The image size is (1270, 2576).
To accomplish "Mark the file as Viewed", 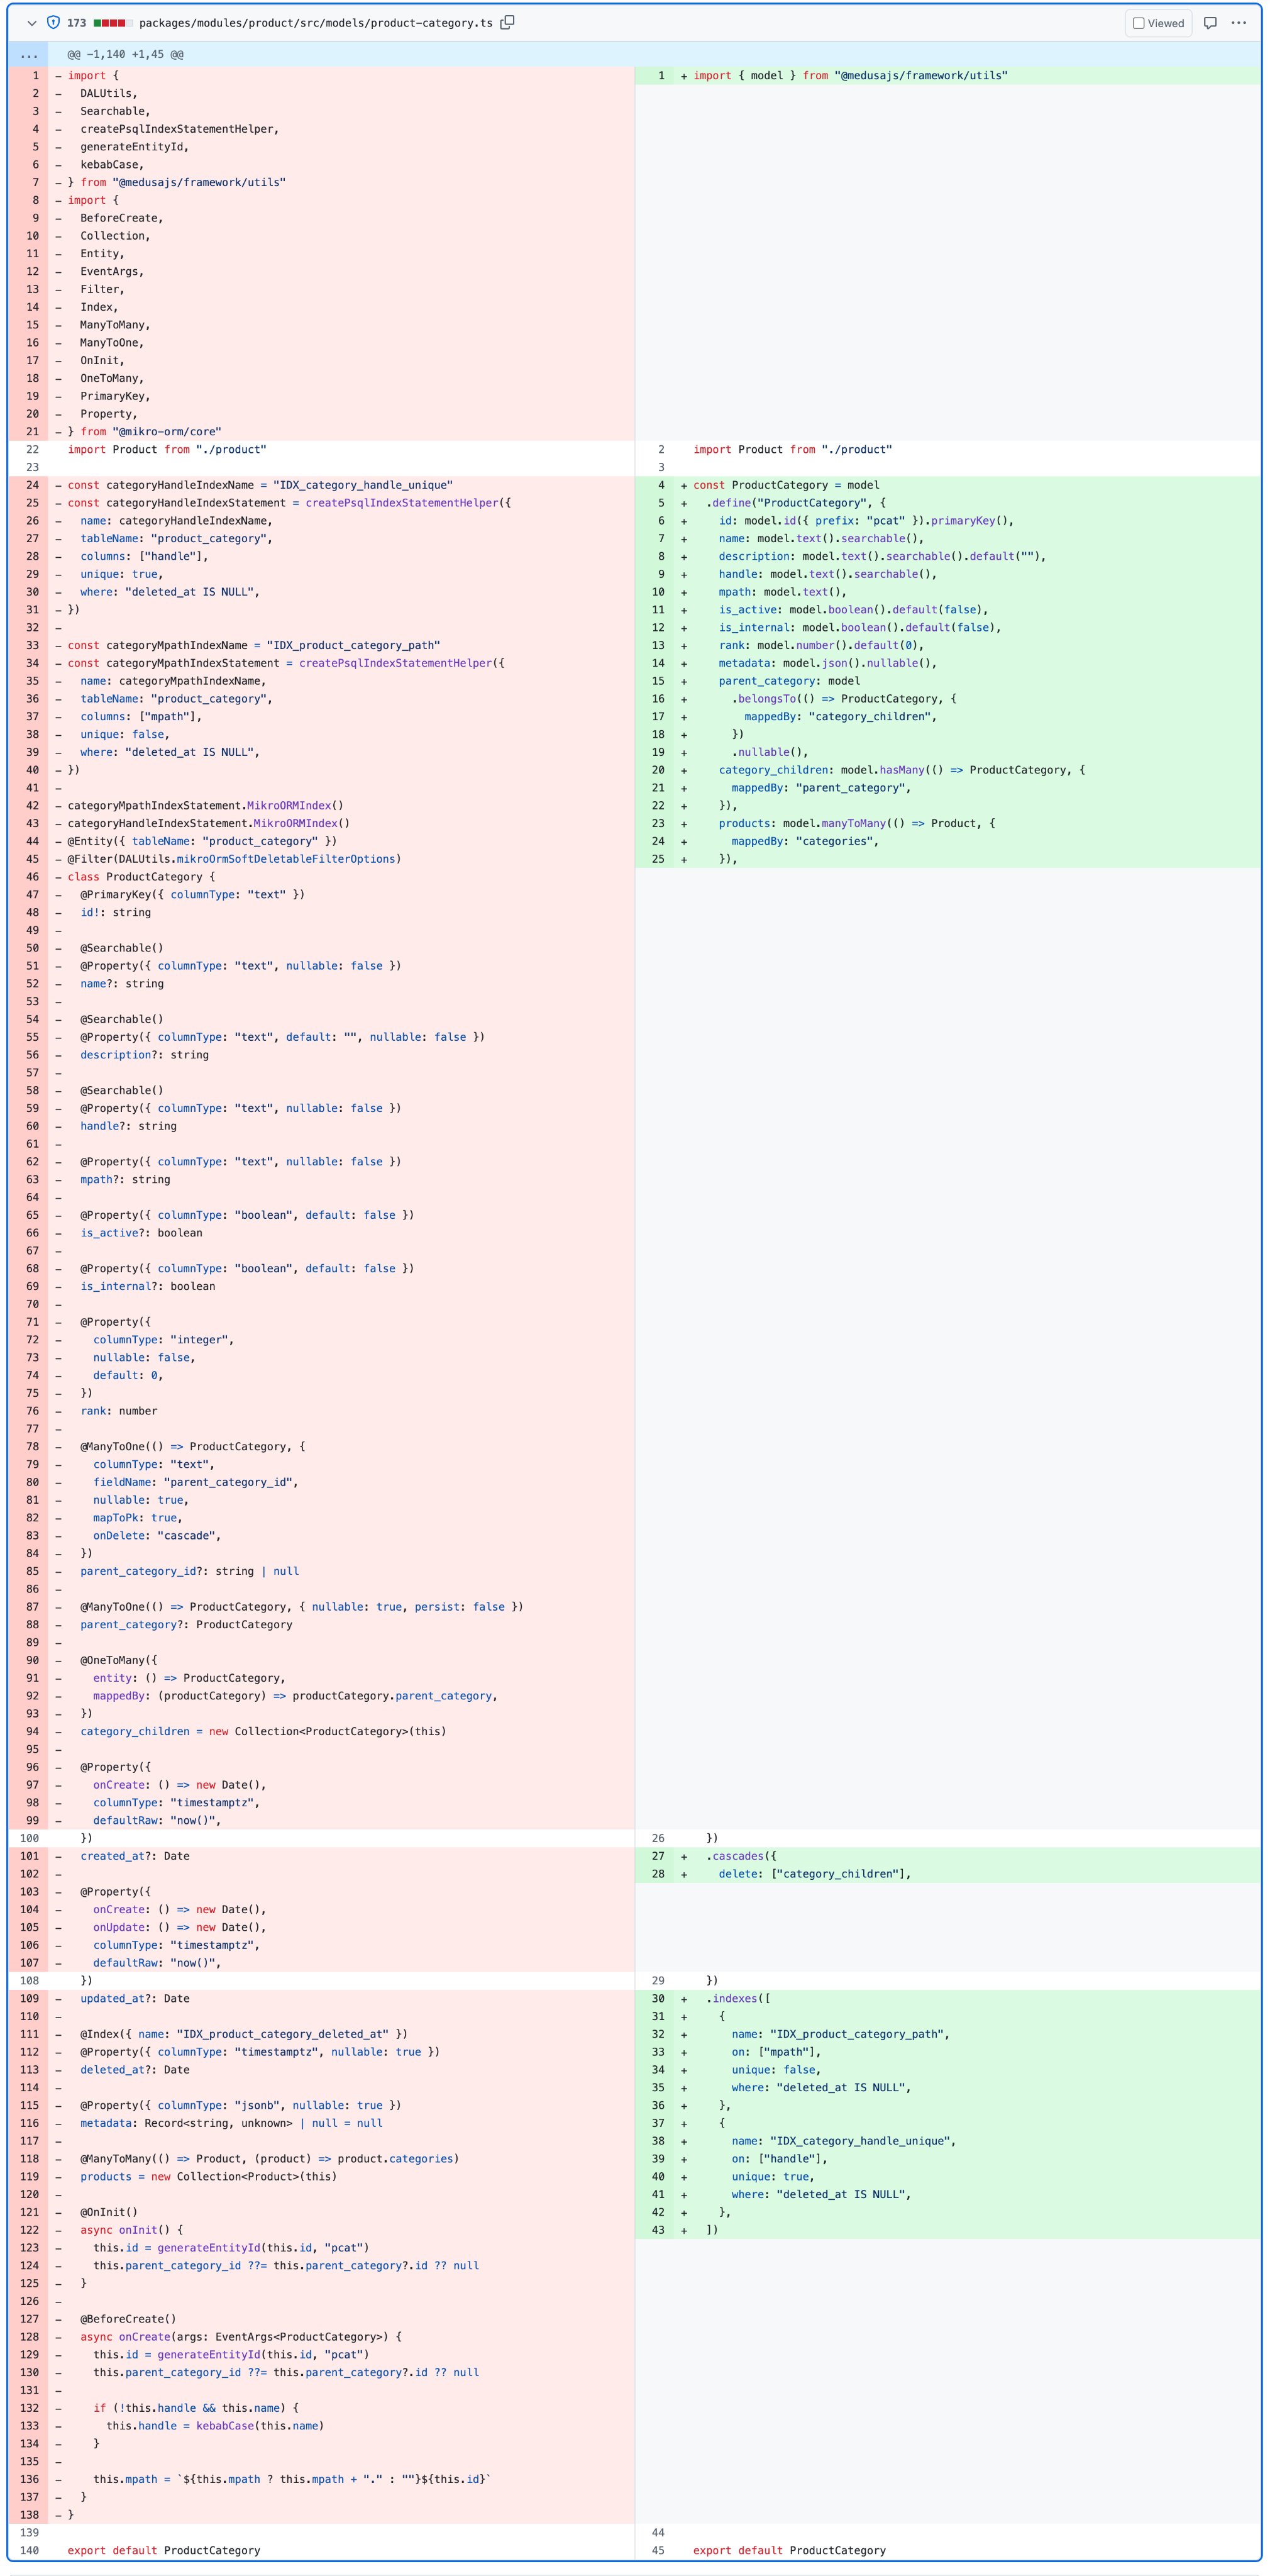I will pos(1158,23).
